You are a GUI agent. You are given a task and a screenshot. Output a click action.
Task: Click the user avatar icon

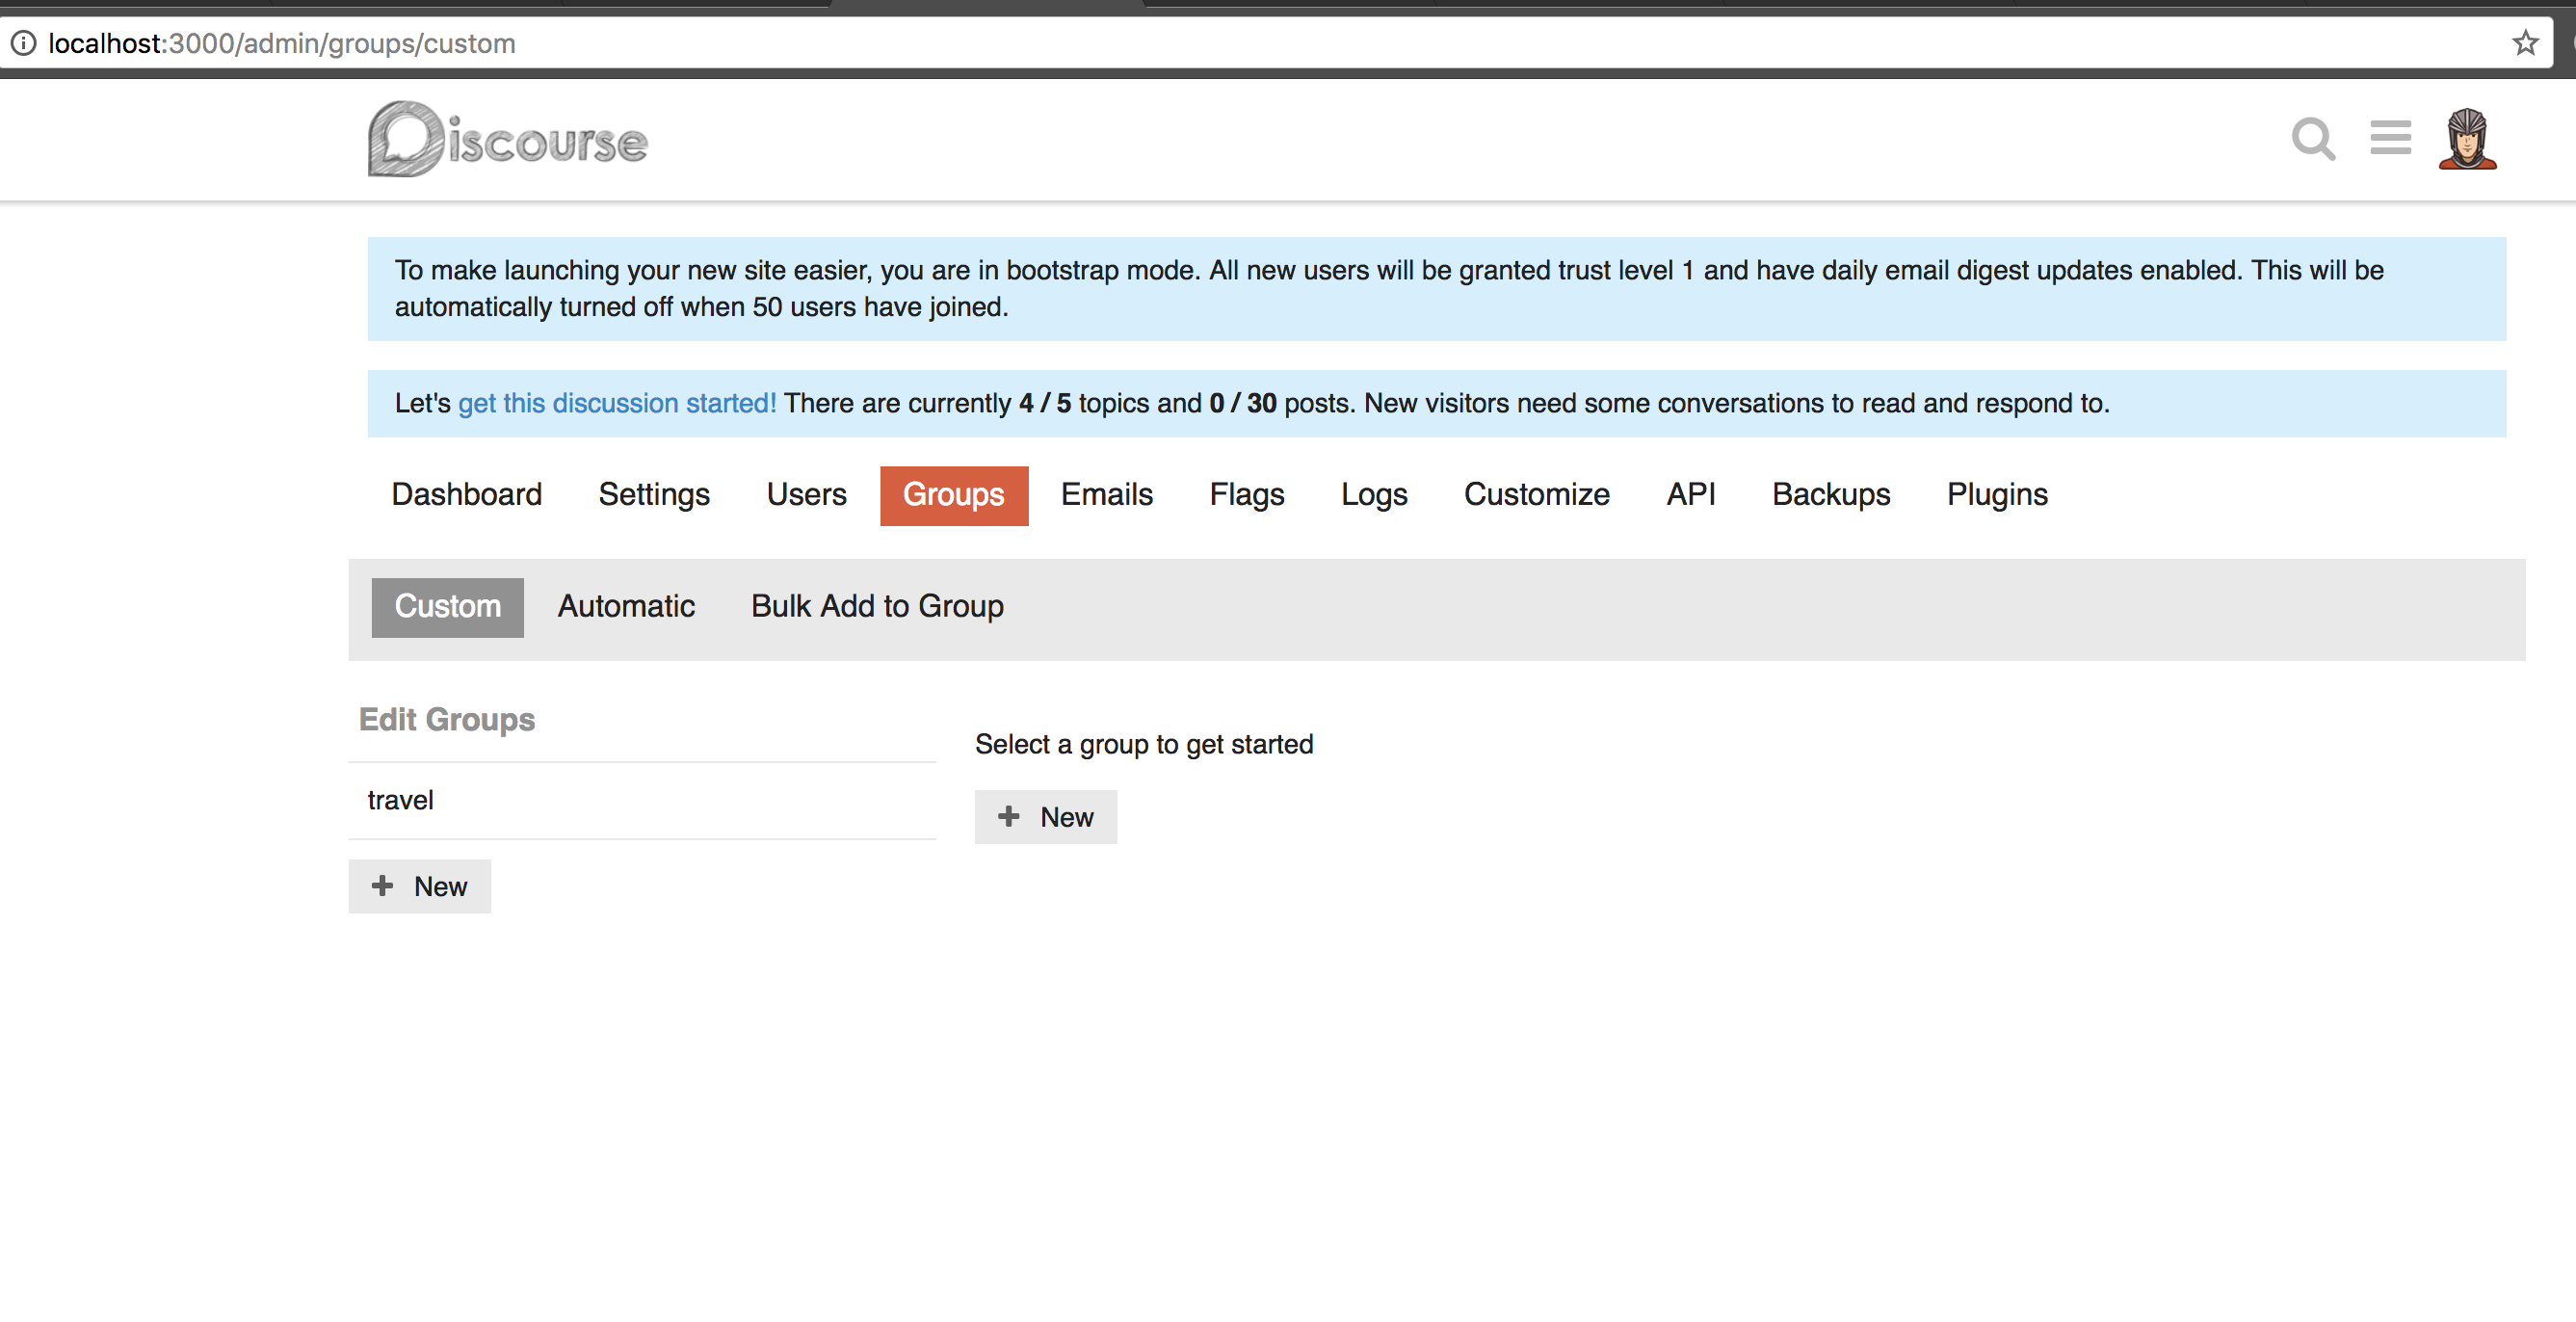tap(2467, 138)
